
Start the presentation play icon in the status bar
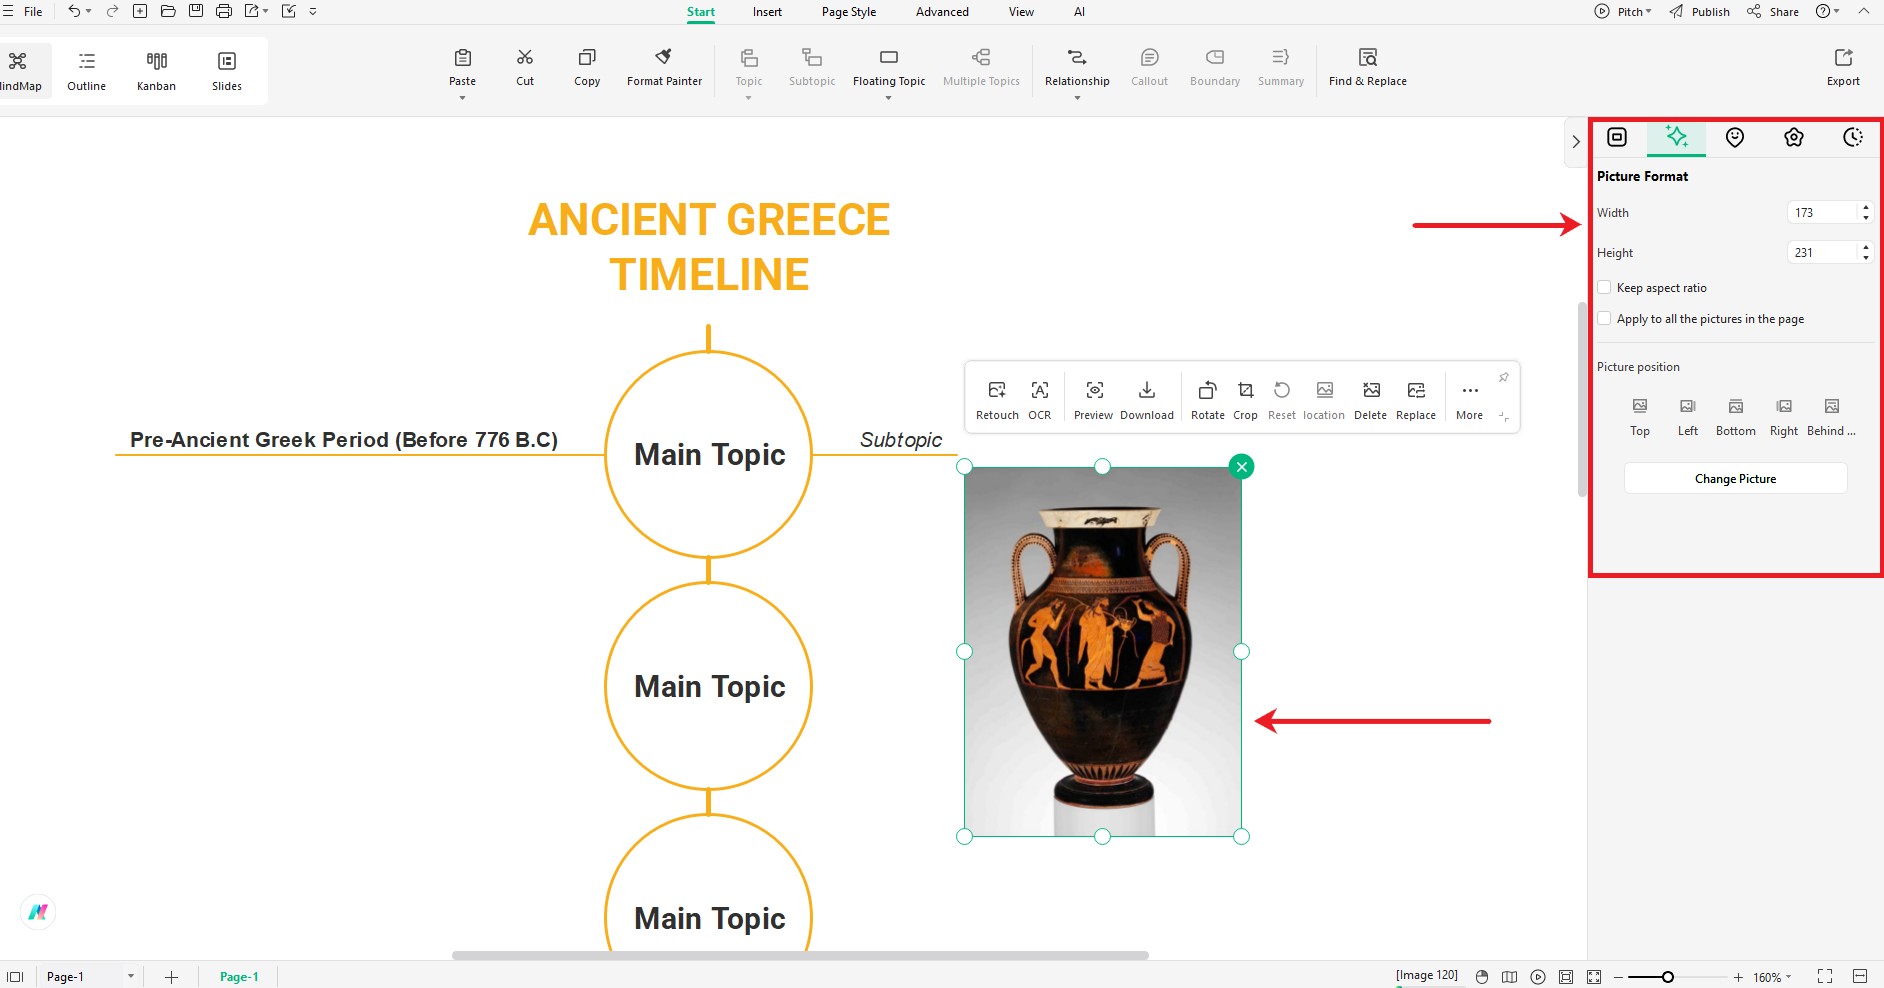(x=1538, y=977)
